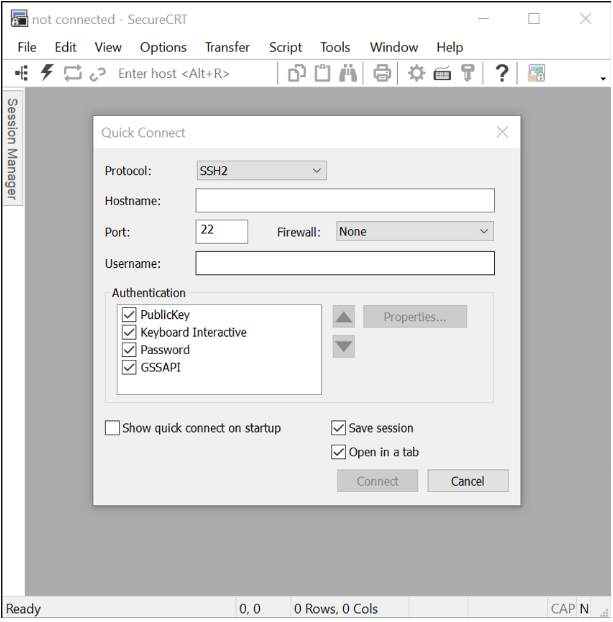Click the Public Key tool icon
613x622 pixels.
467,73
